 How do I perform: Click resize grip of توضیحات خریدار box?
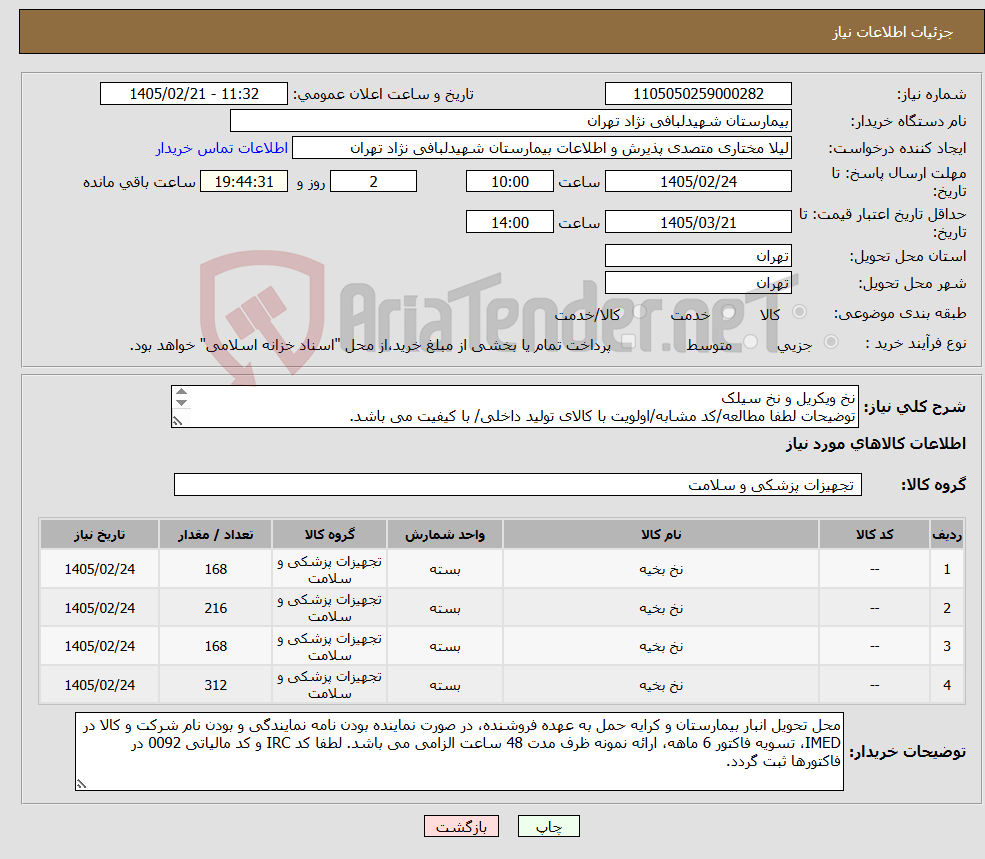pyautogui.click(x=81, y=784)
